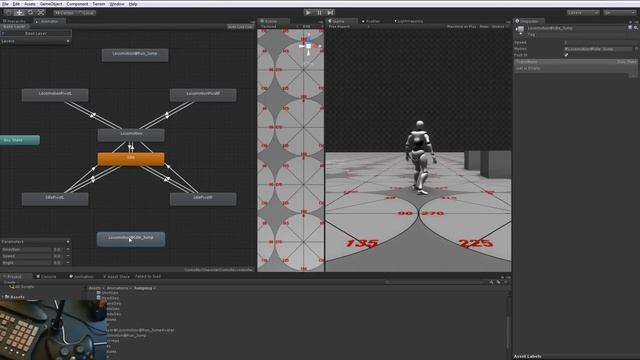The height and width of the screenshot is (360, 640).
Task: Toggle Solo Mute in Transitions header
Action: click(627, 62)
